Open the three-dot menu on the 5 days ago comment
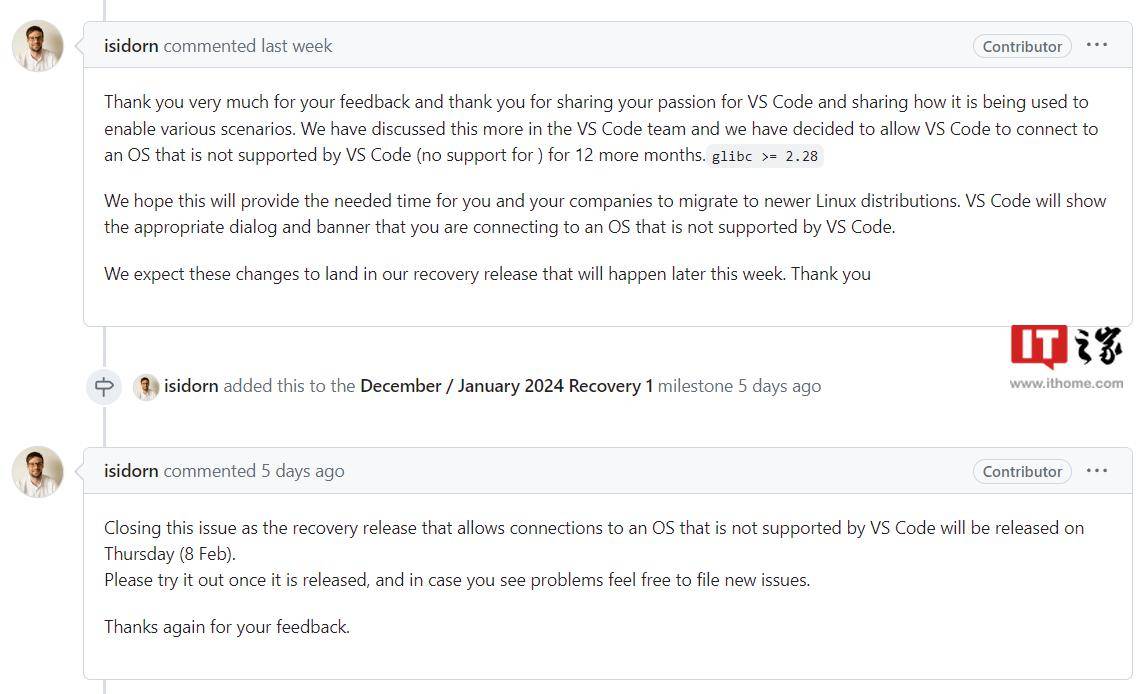The height and width of the screenshot is (694, 1141). pyautogui.click(x=1097, y=471)
